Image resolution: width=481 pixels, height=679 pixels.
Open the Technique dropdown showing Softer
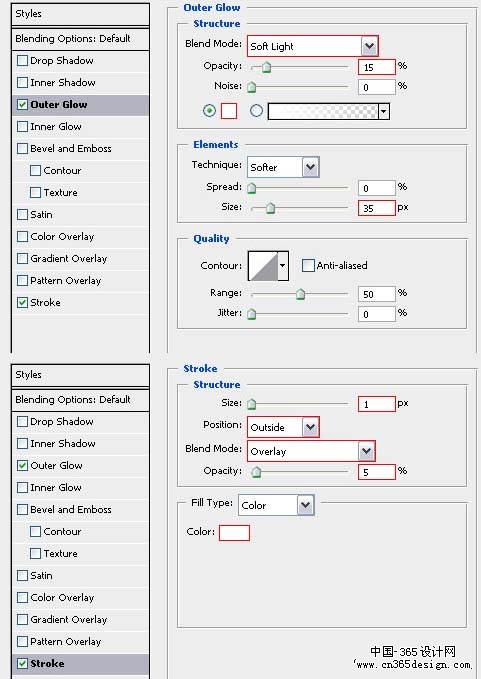(x=283, y=167)
